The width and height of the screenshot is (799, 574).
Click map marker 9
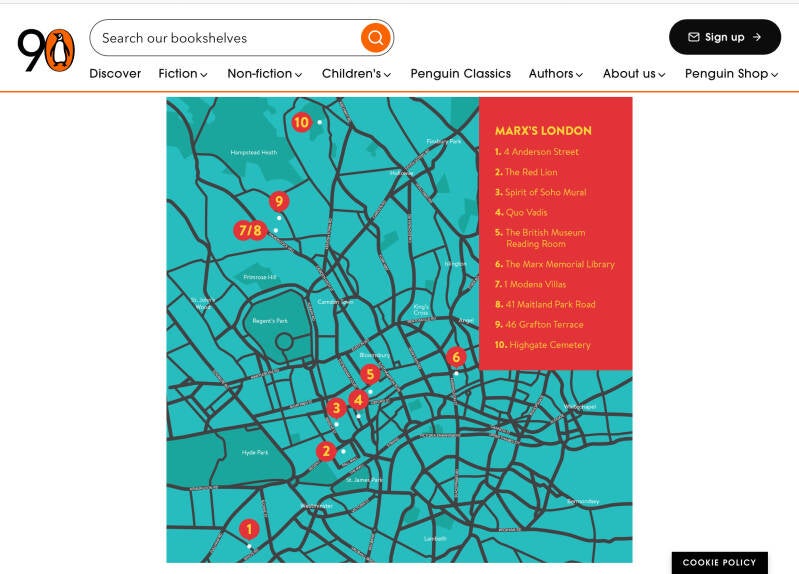pos(279,201)
